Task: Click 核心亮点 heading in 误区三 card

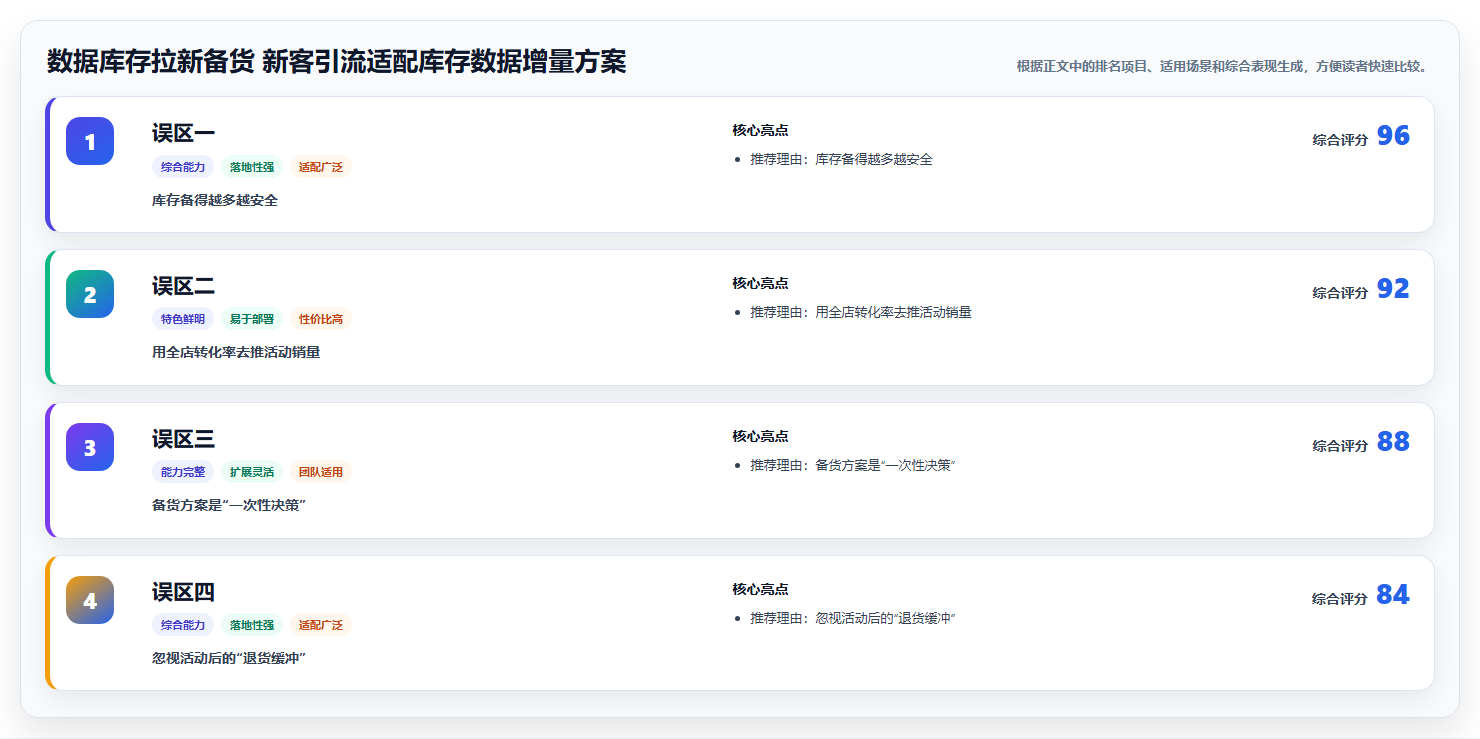Action: click(x=760, y=436)
